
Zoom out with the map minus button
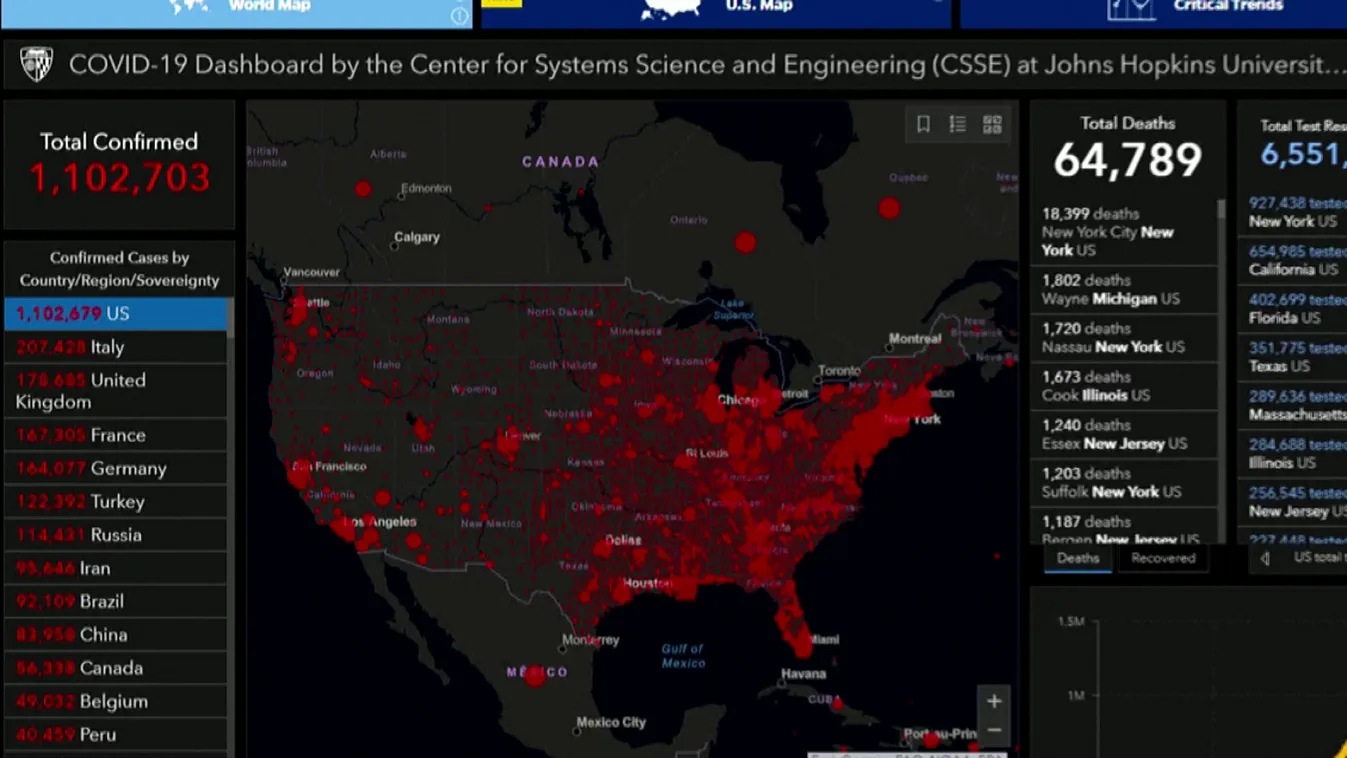point(994,732)
